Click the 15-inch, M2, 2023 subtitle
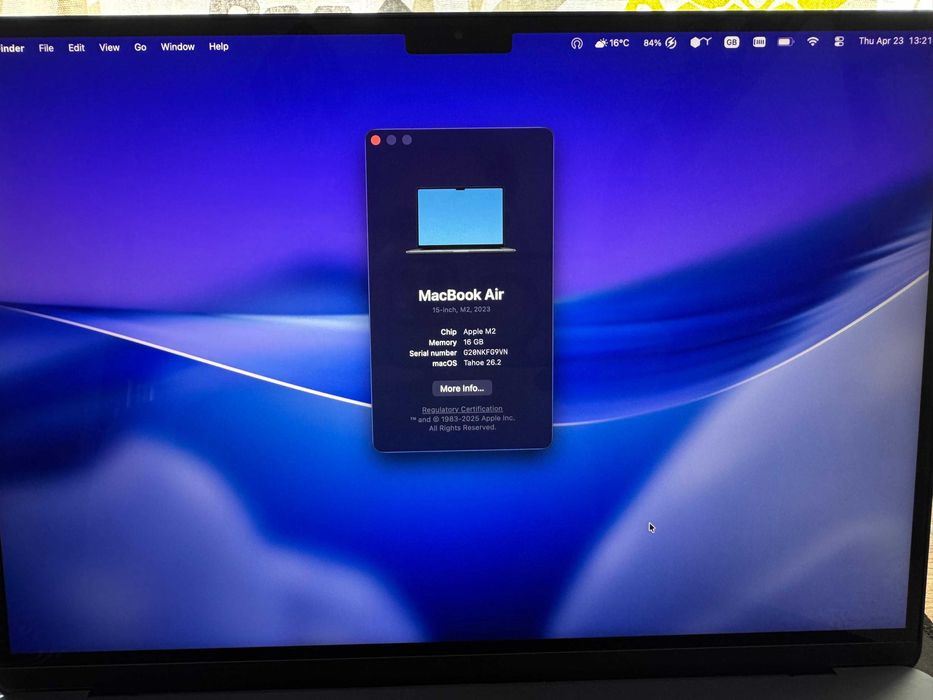The width and height of the screenshot is (933, 700). [x=461, y=310]
